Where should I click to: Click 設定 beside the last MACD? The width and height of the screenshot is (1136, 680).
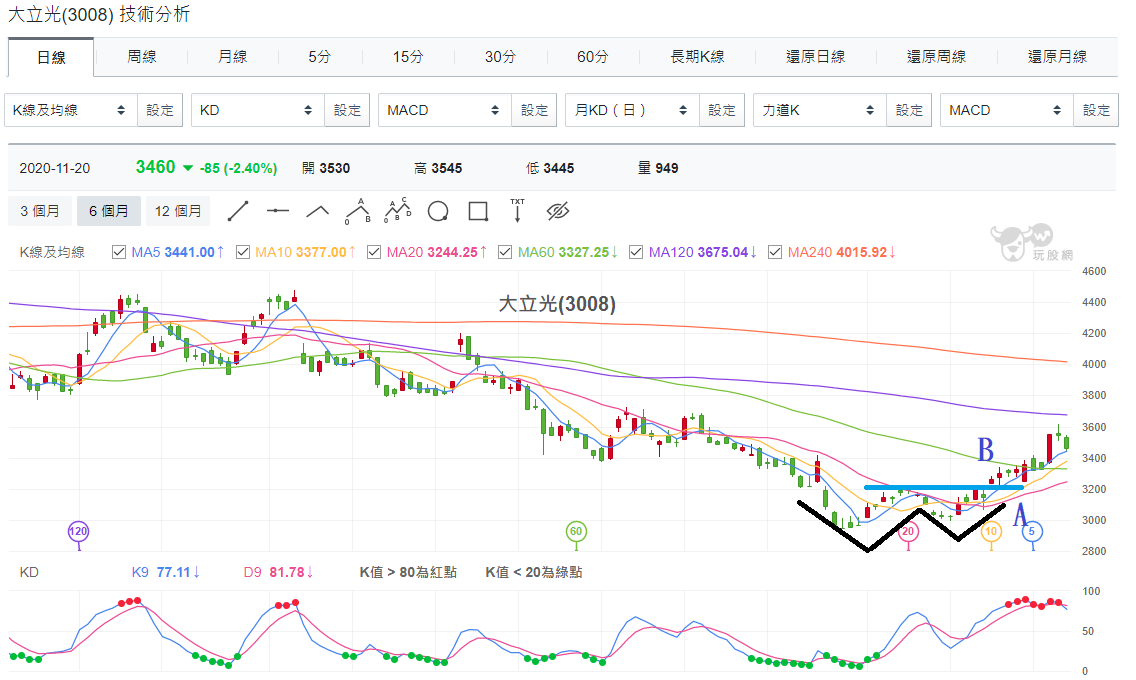pos(1096,110)
